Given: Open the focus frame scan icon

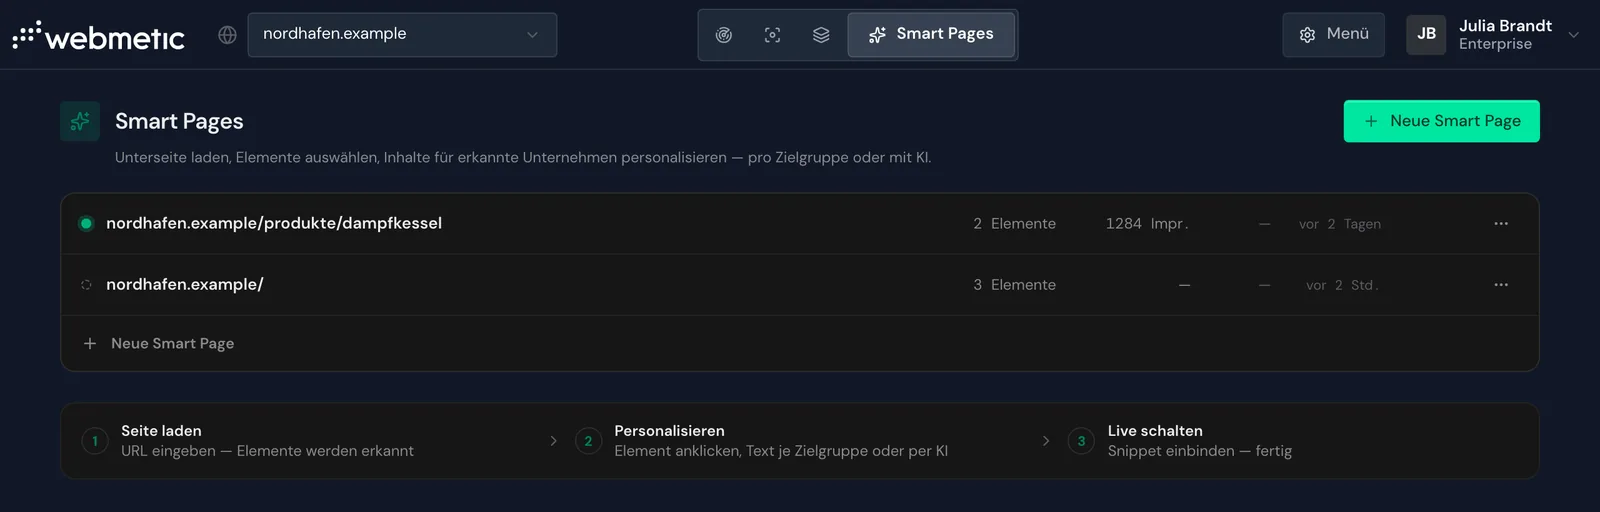Looking at the screenshot, I should (x=772, y=35).
